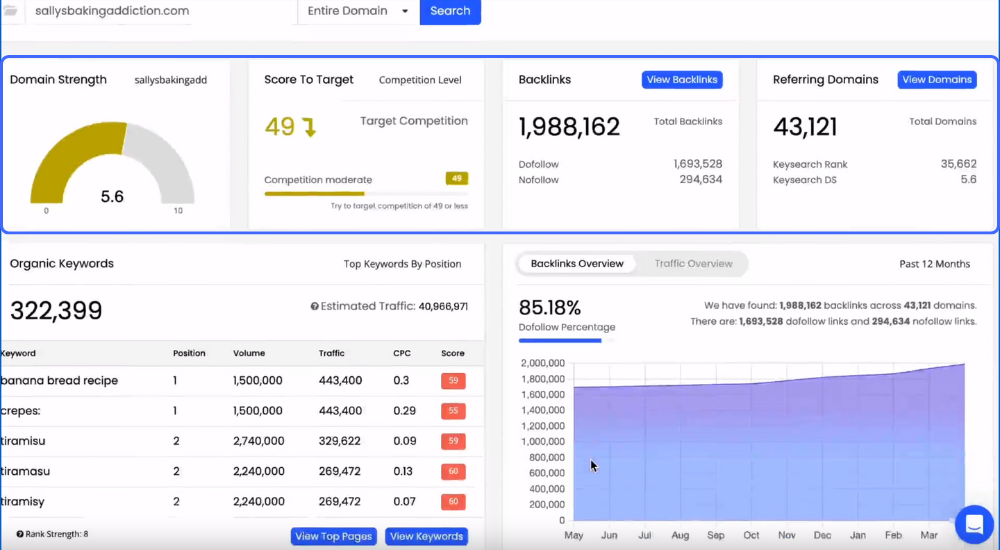The image size is (1000, 550).
Task: Click the red score badge for tiramisu
Action: [453, 441]
